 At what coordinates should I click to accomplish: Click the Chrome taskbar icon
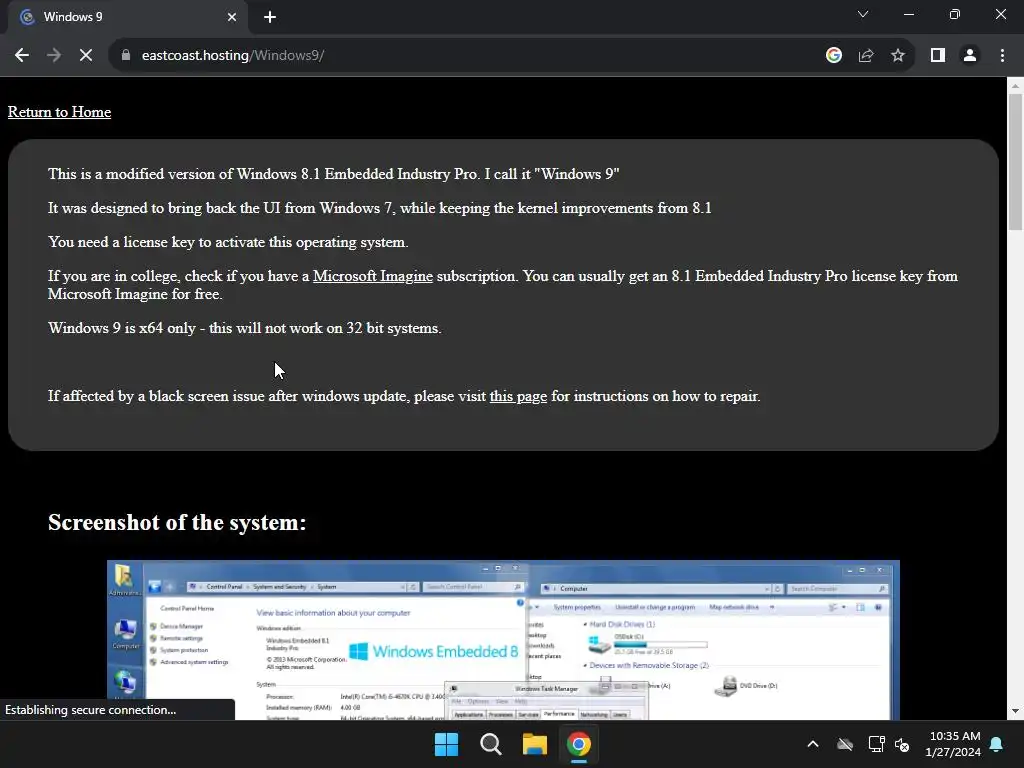pyautogui.click(x=579, y=744)
